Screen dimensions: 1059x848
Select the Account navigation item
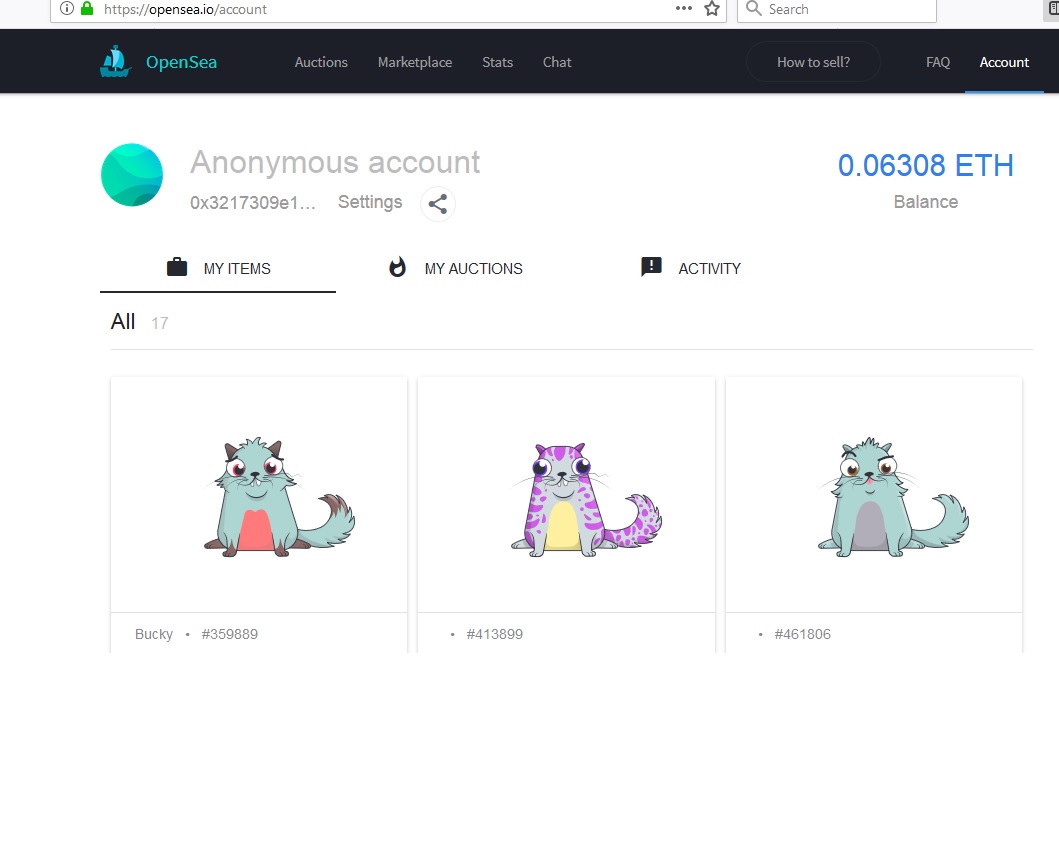(1004, 62)
